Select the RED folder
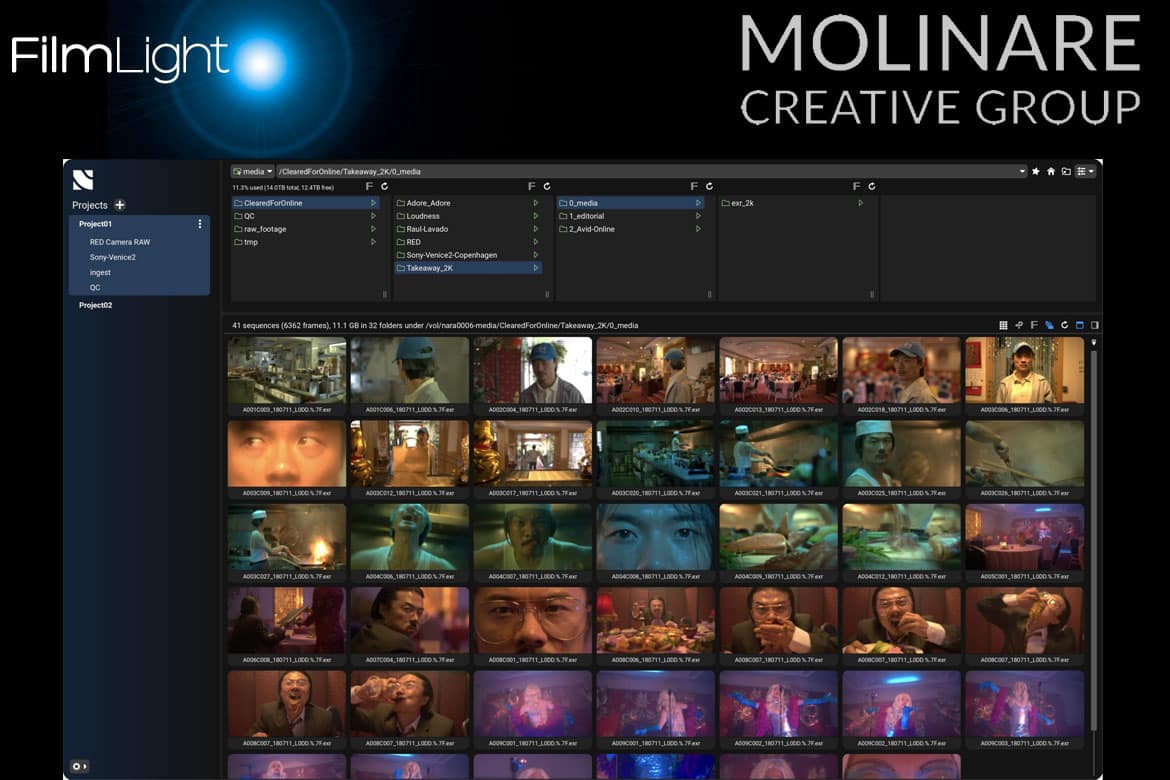The height and width of the screenshot is (780, 1170). (468, 243)
